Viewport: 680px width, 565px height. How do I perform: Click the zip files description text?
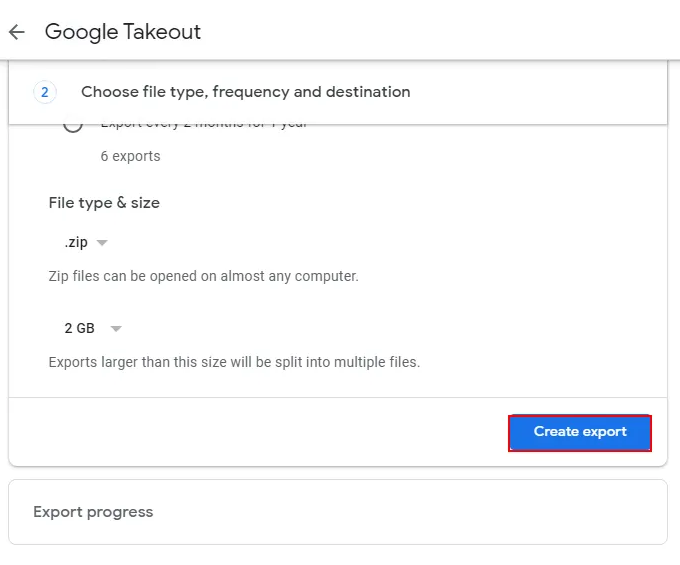pos(203,276)
